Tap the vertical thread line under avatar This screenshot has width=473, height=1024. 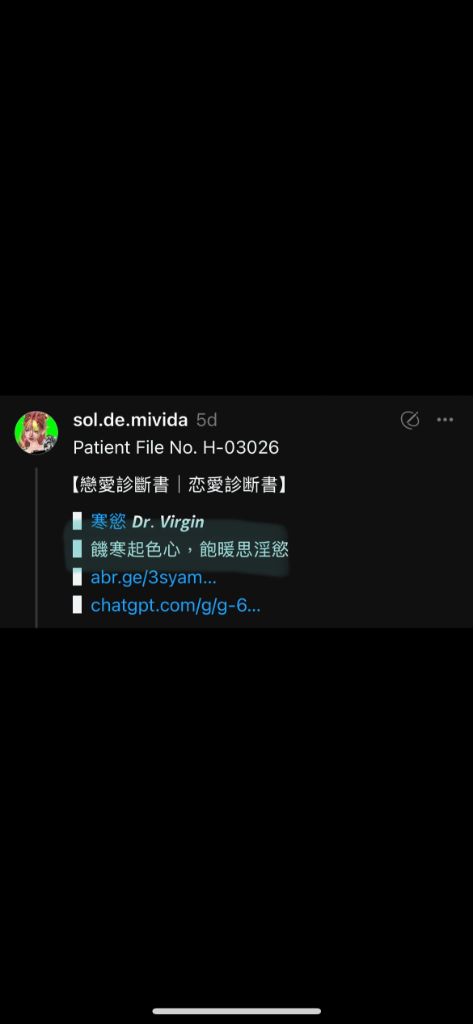pos(36,547)
